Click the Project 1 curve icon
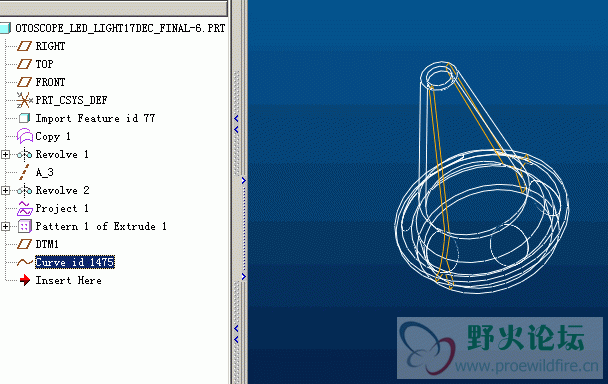The image size is (608, 384). pyautogui.click(x=24, y=208)
